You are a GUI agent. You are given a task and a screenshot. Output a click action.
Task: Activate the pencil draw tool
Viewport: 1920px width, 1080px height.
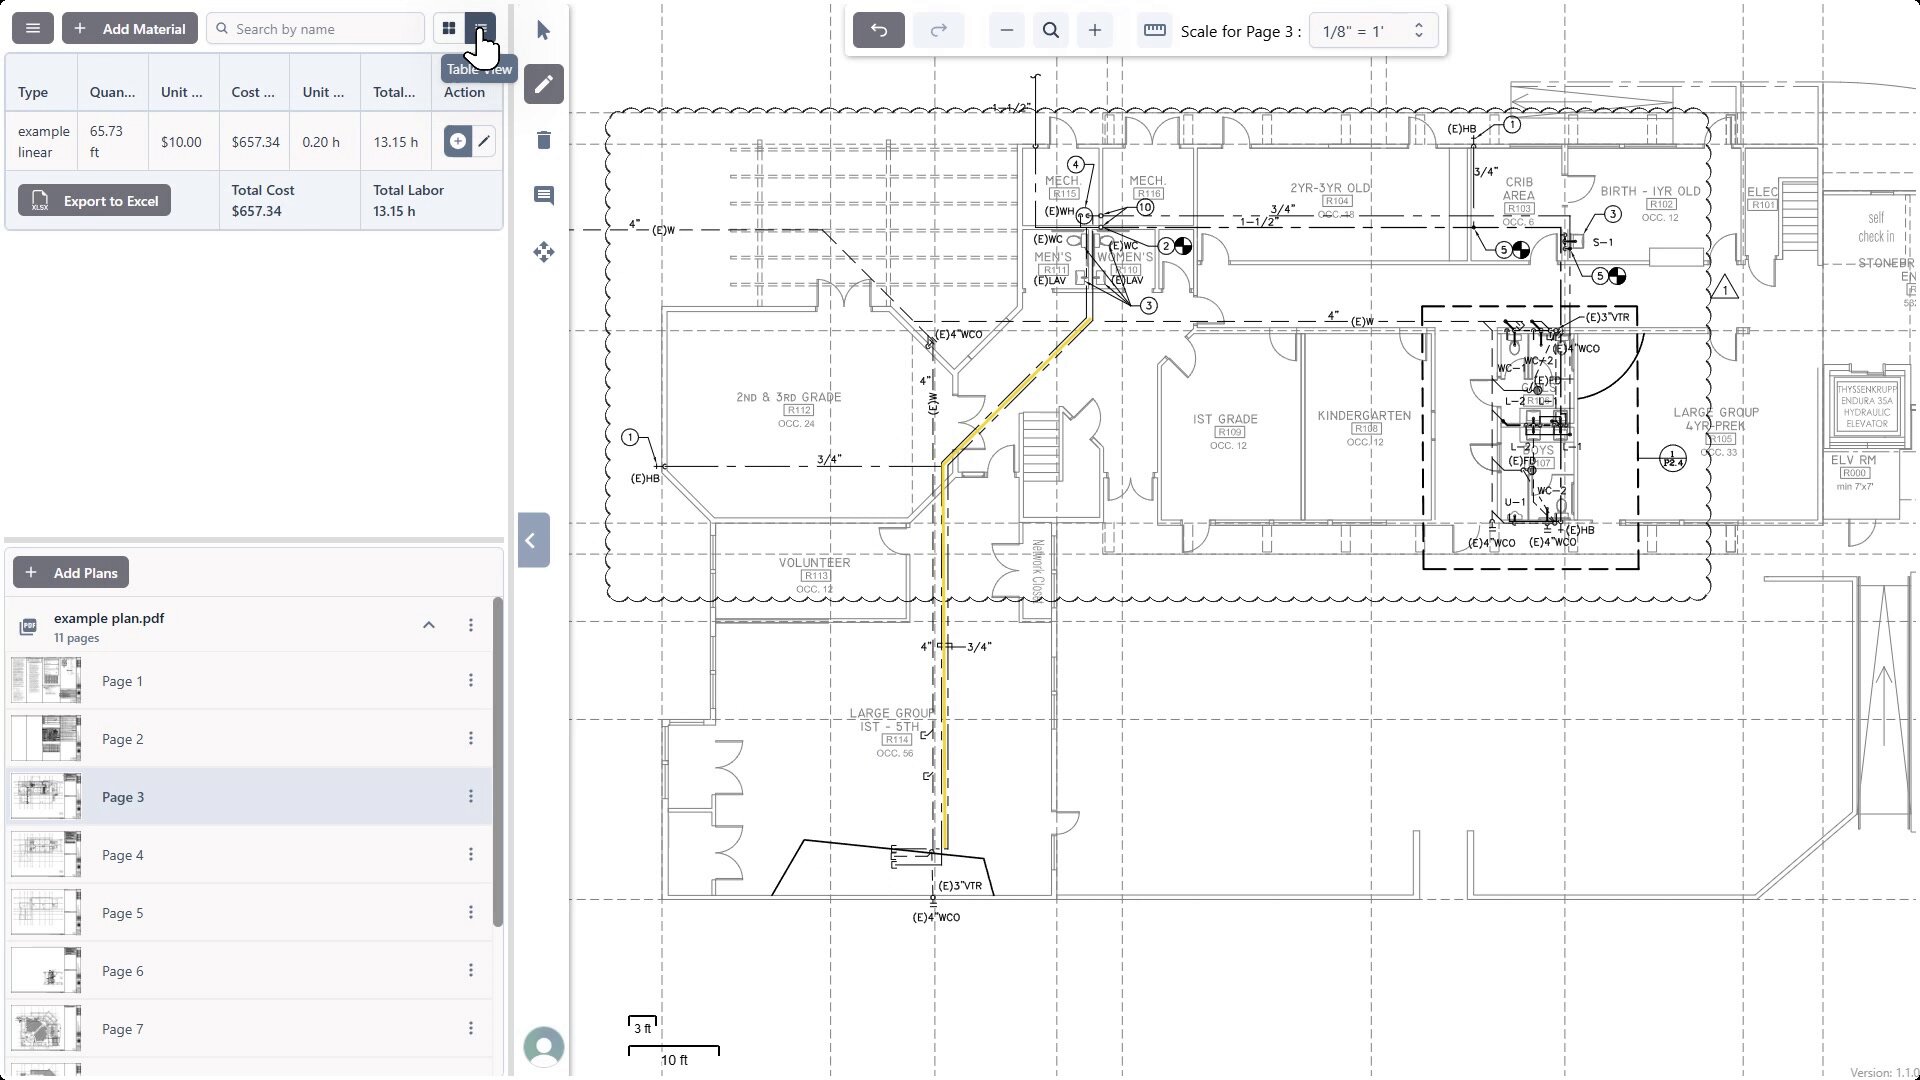pos(544,84)
